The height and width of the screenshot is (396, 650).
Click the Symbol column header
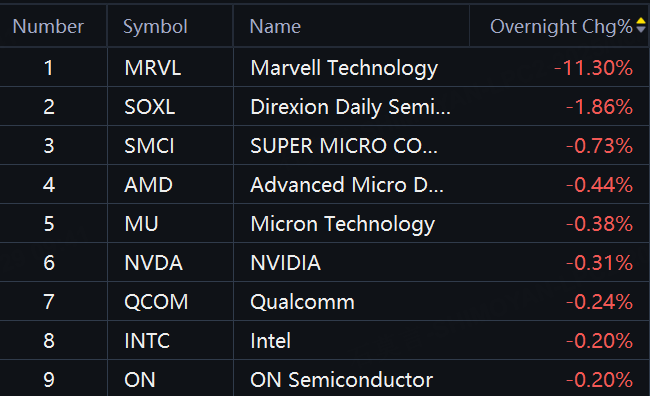click(155, 27)
